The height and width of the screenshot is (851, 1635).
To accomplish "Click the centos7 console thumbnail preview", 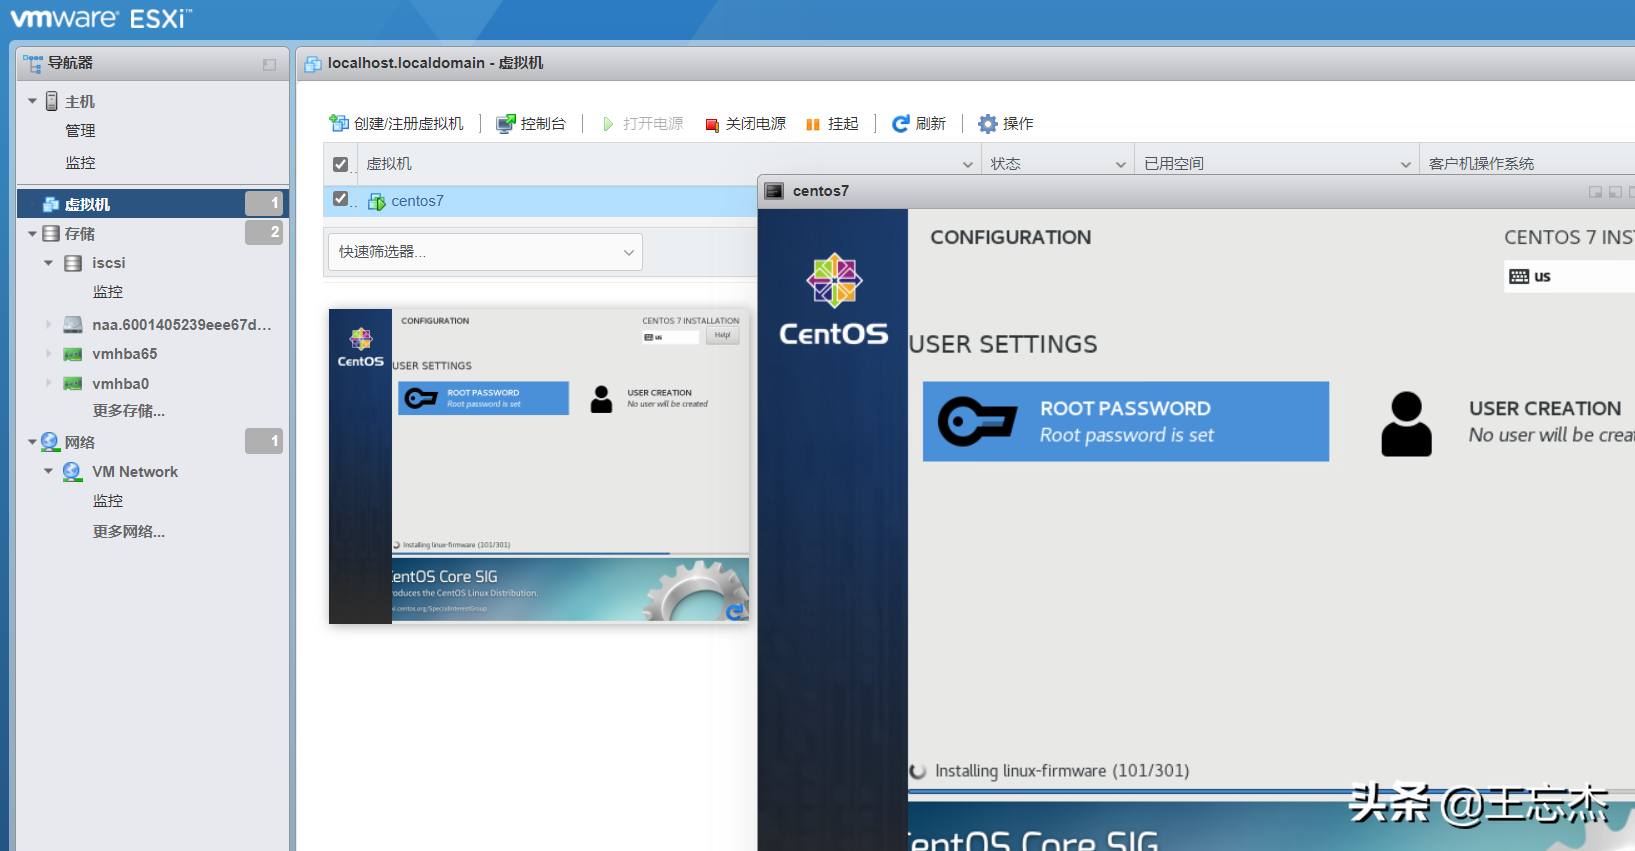I will [539, 466].
